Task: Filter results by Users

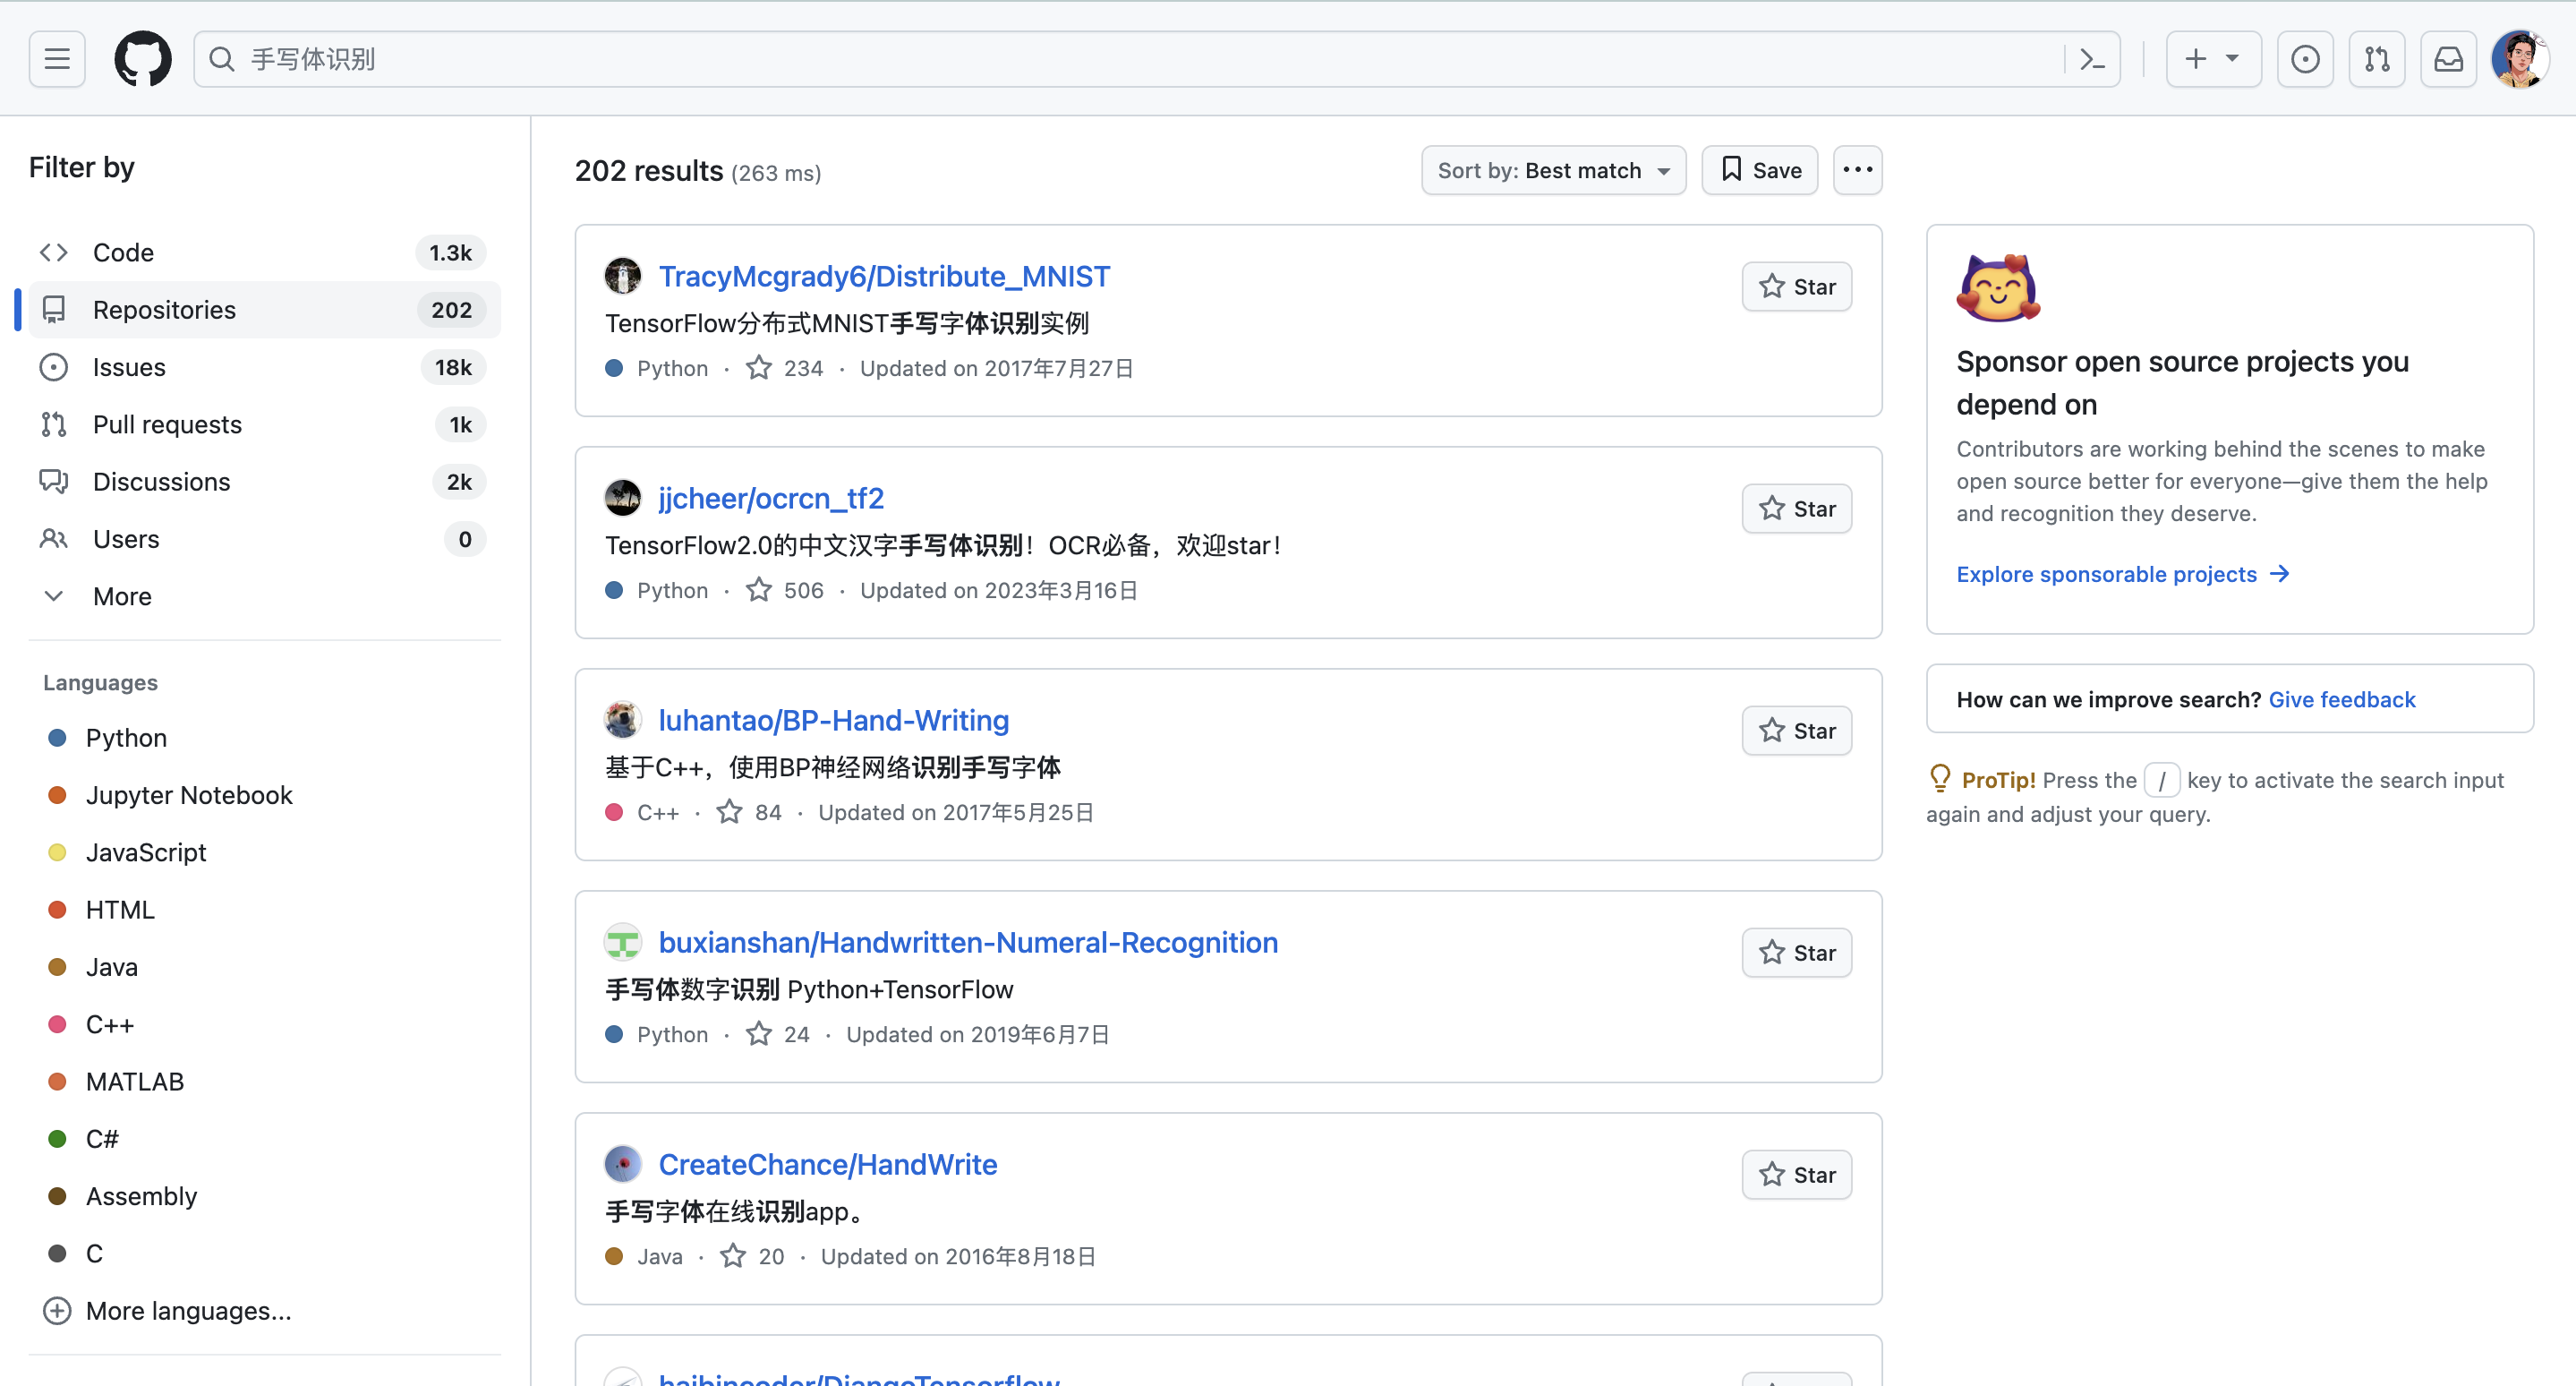Action: tap(264, 539)
